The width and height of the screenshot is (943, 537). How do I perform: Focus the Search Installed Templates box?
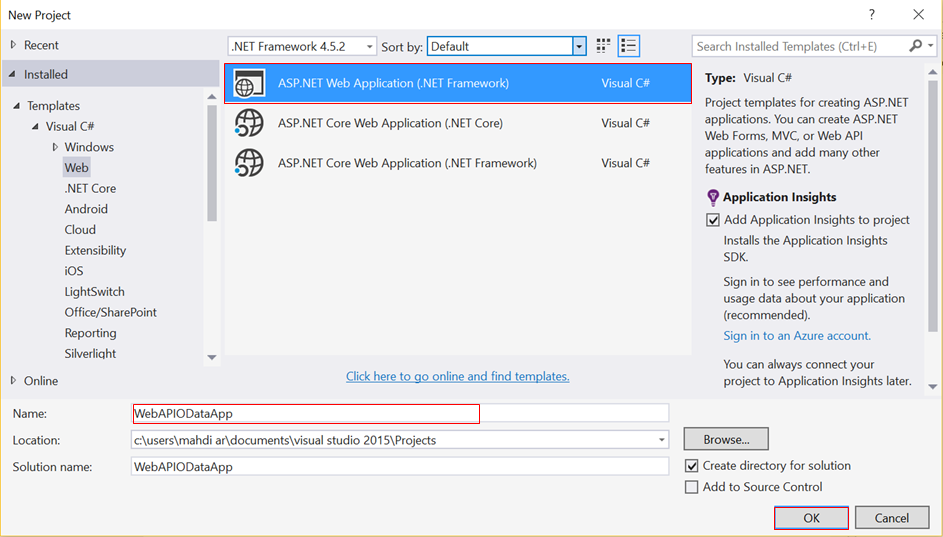tap(800, 46)
